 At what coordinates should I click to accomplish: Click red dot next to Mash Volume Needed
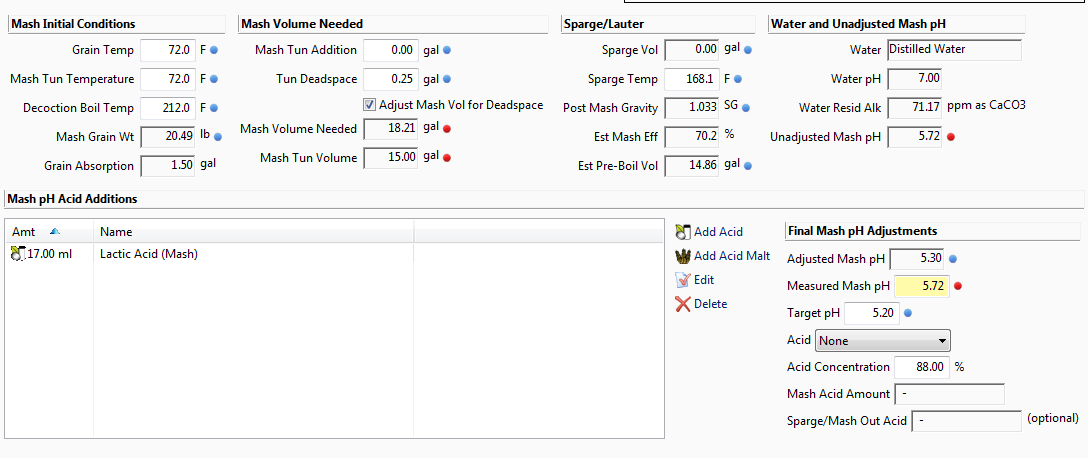coord(448,129)
